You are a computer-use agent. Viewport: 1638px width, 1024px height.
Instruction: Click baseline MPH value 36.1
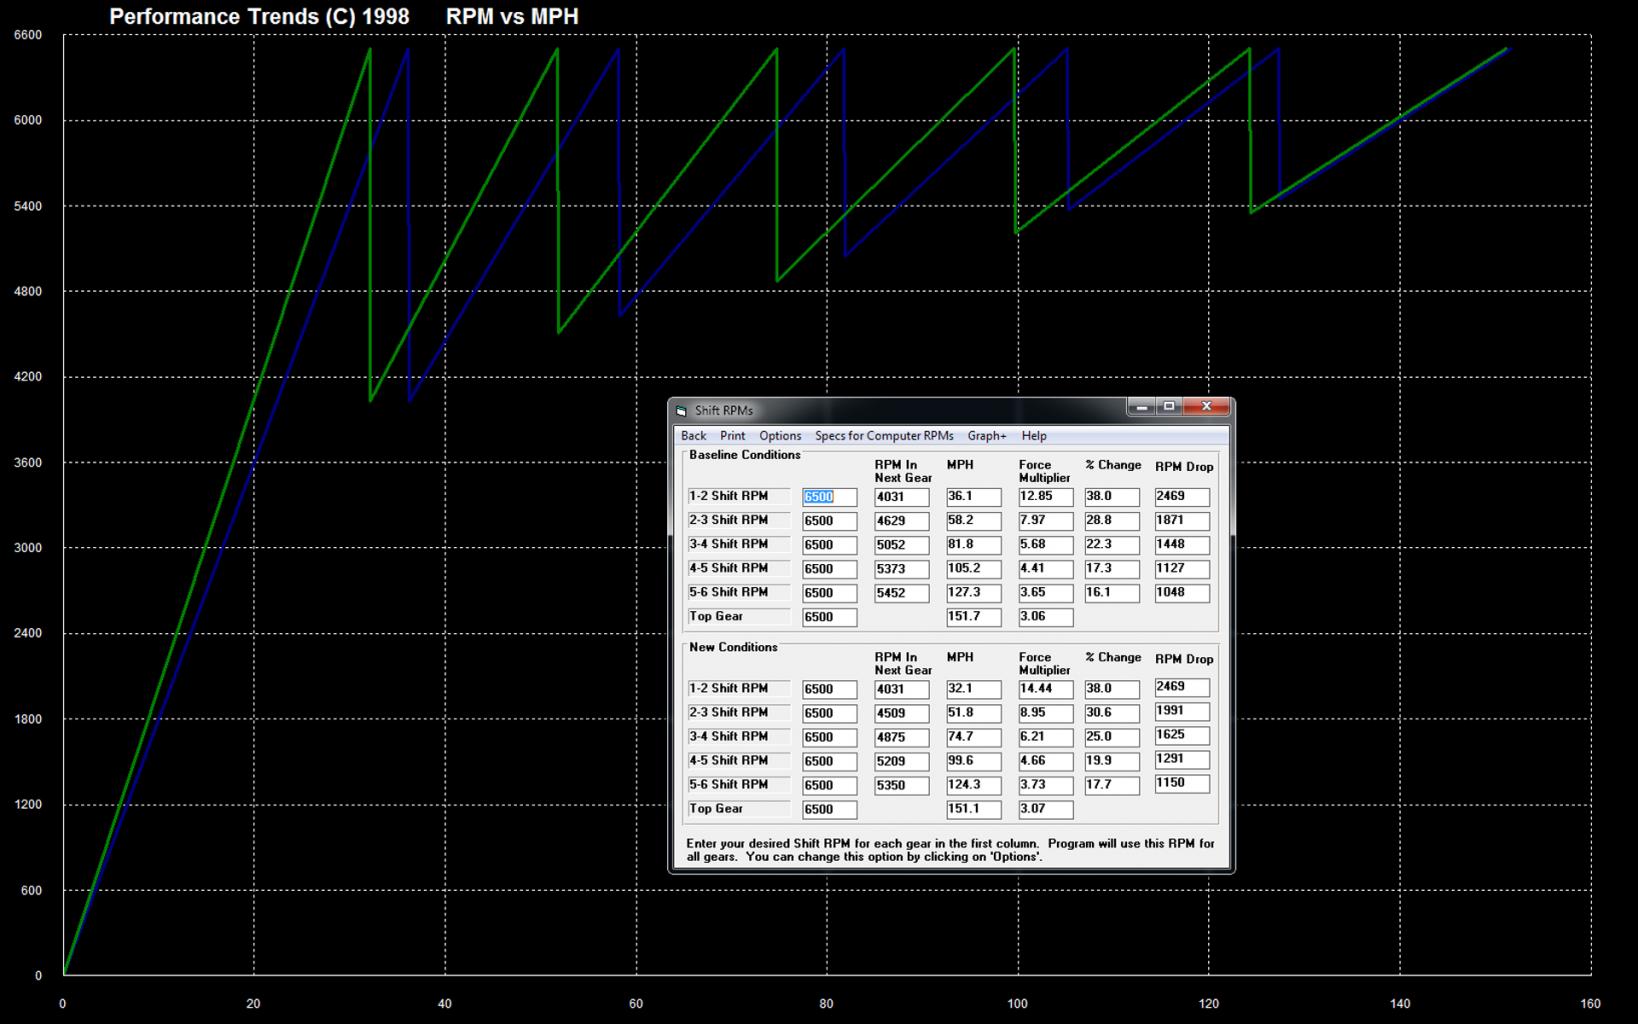point(974,497)
